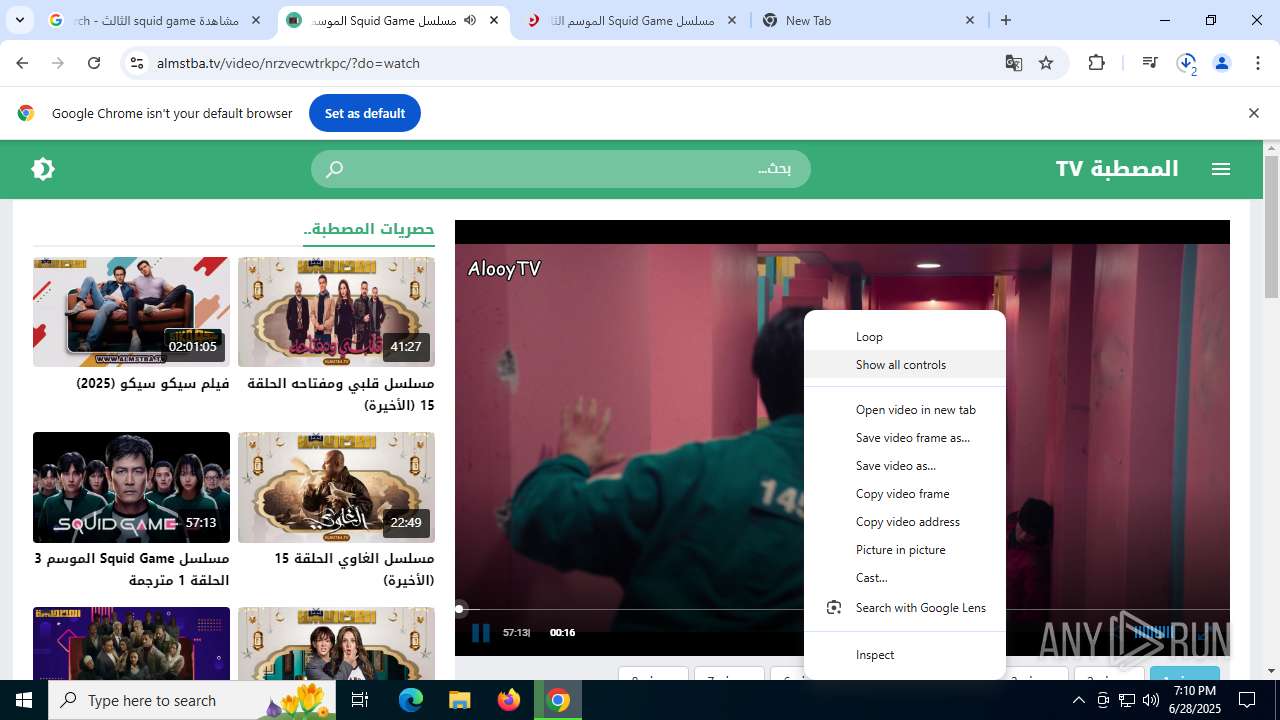
Task: Open the 02:01:05 movie thumbnail
Action: click(131, 312)
